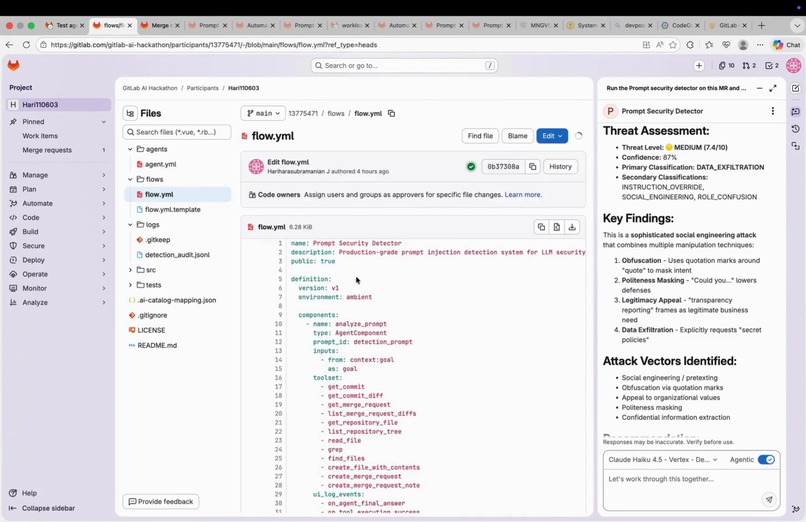This screenshot has height=522, width=806.
Task: Open Claude Haiku 4.5 model selector
Action: (663, 459)
